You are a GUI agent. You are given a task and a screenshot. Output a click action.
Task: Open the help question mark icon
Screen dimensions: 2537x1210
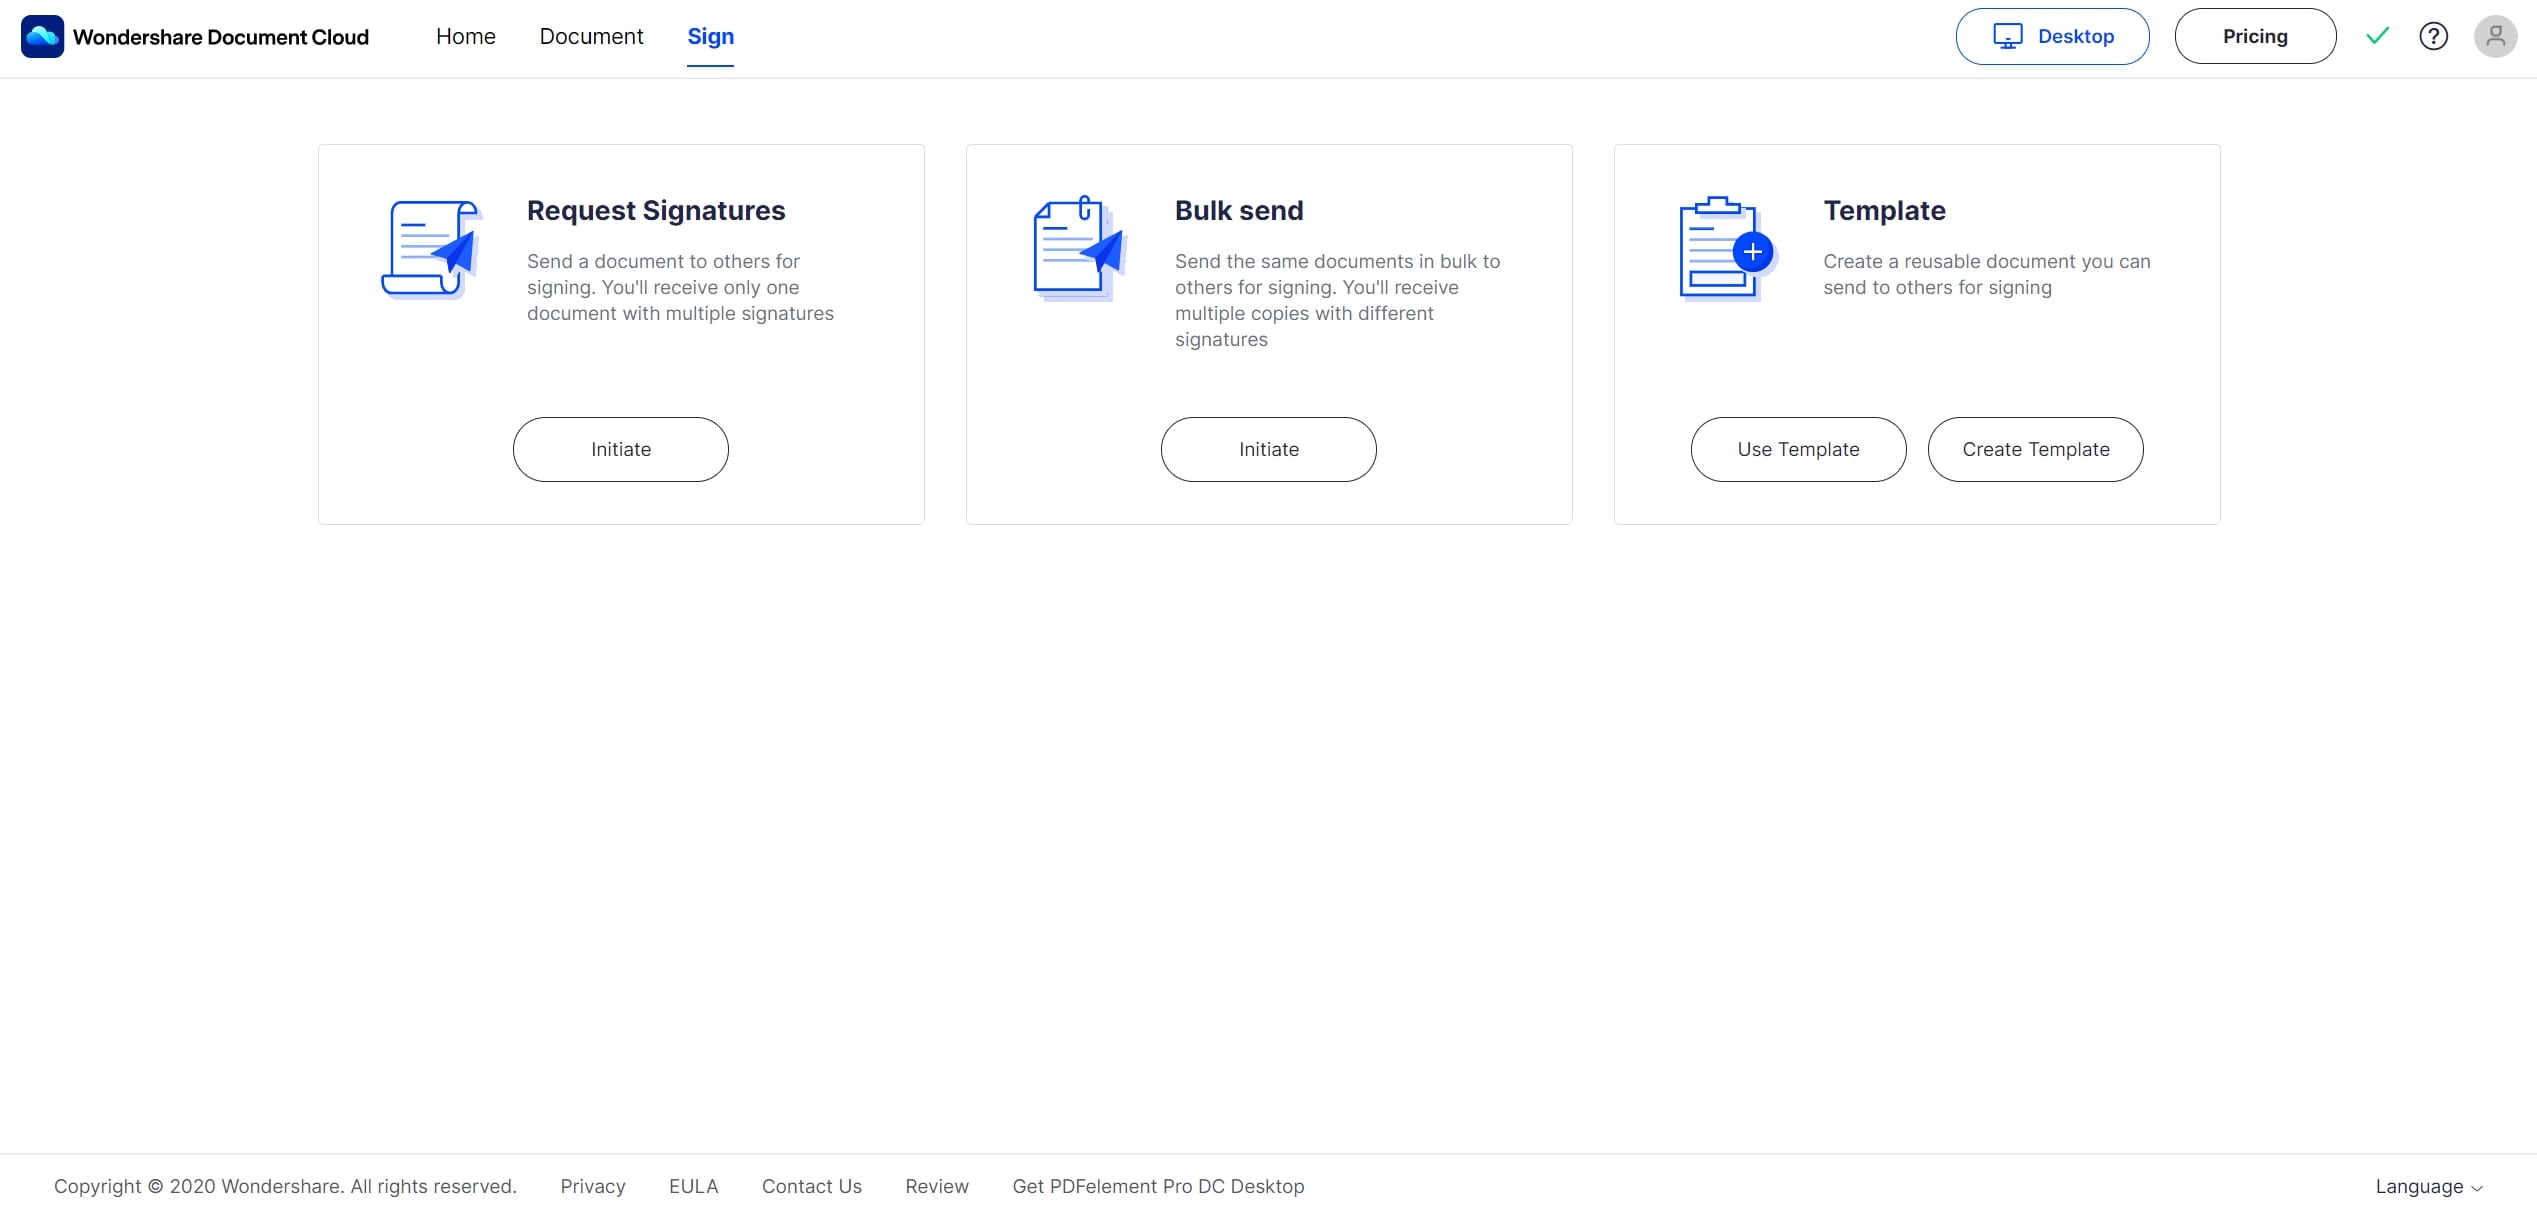pyautogui.click(x=2433, y=37)
